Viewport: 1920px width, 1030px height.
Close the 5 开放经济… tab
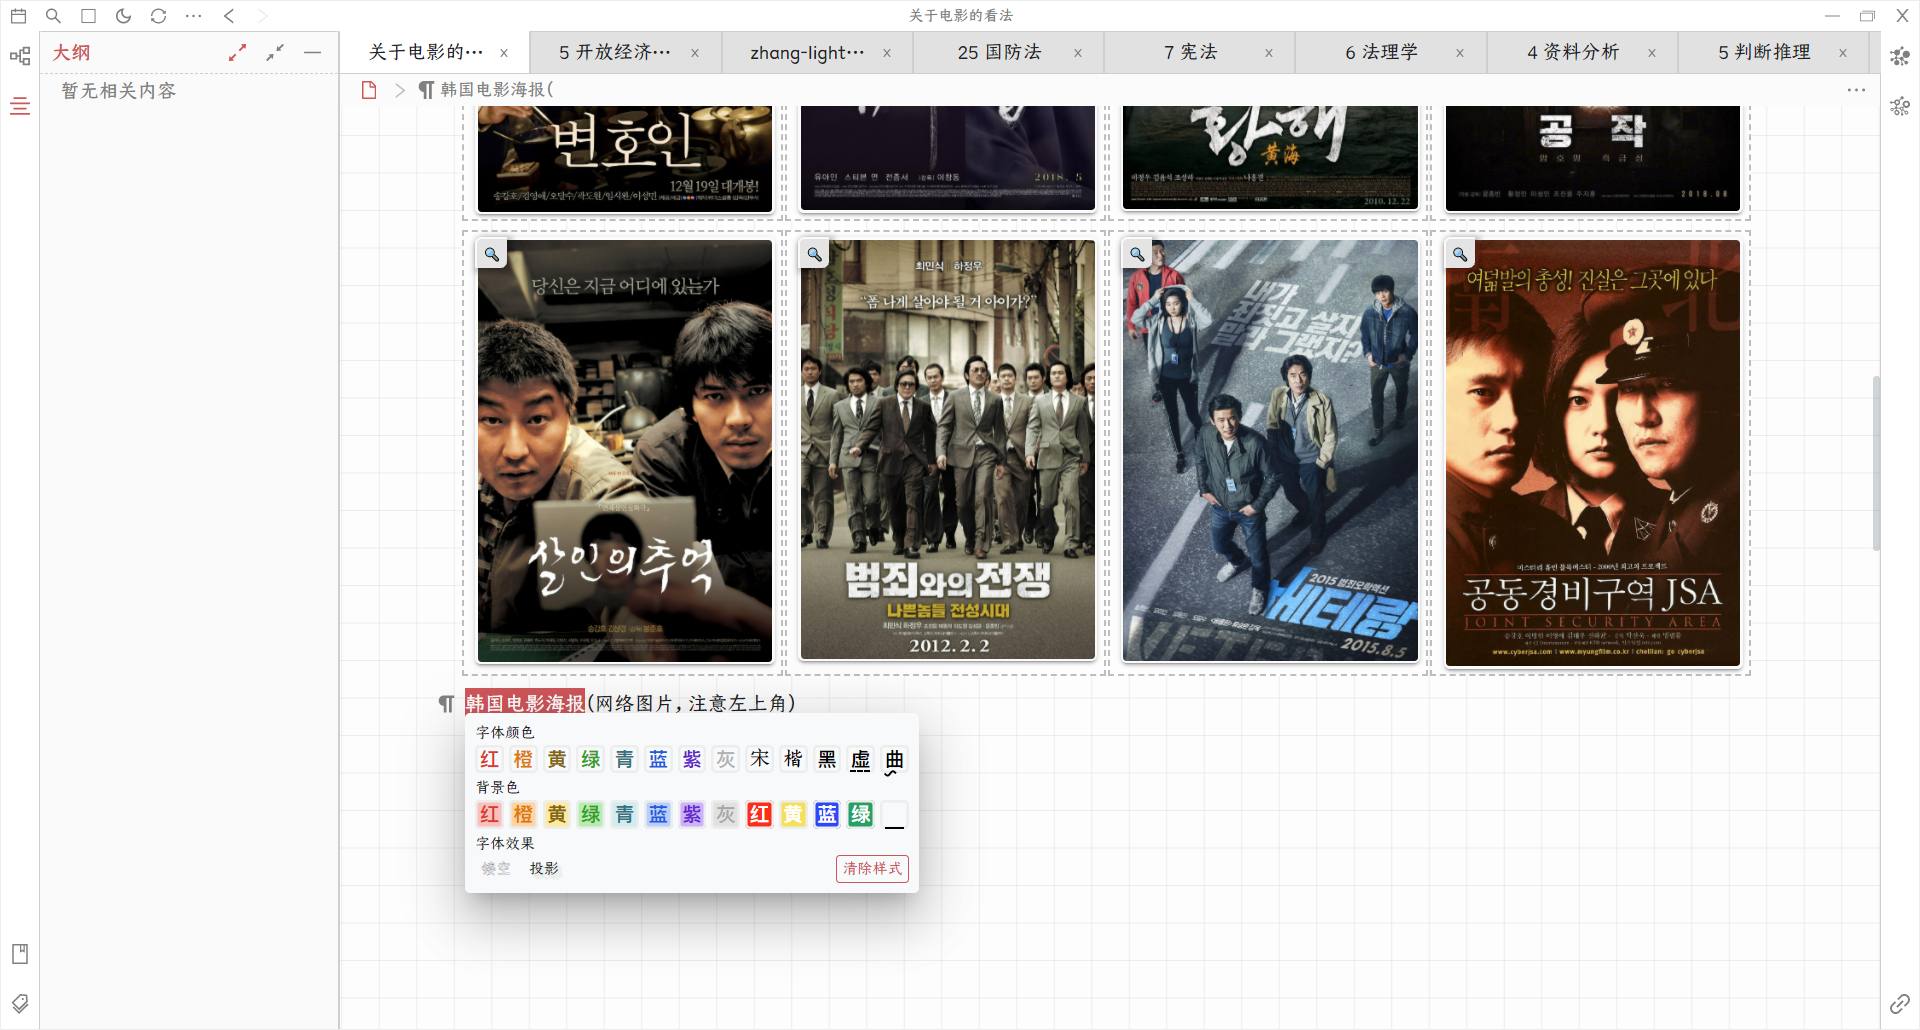[695, 53]
